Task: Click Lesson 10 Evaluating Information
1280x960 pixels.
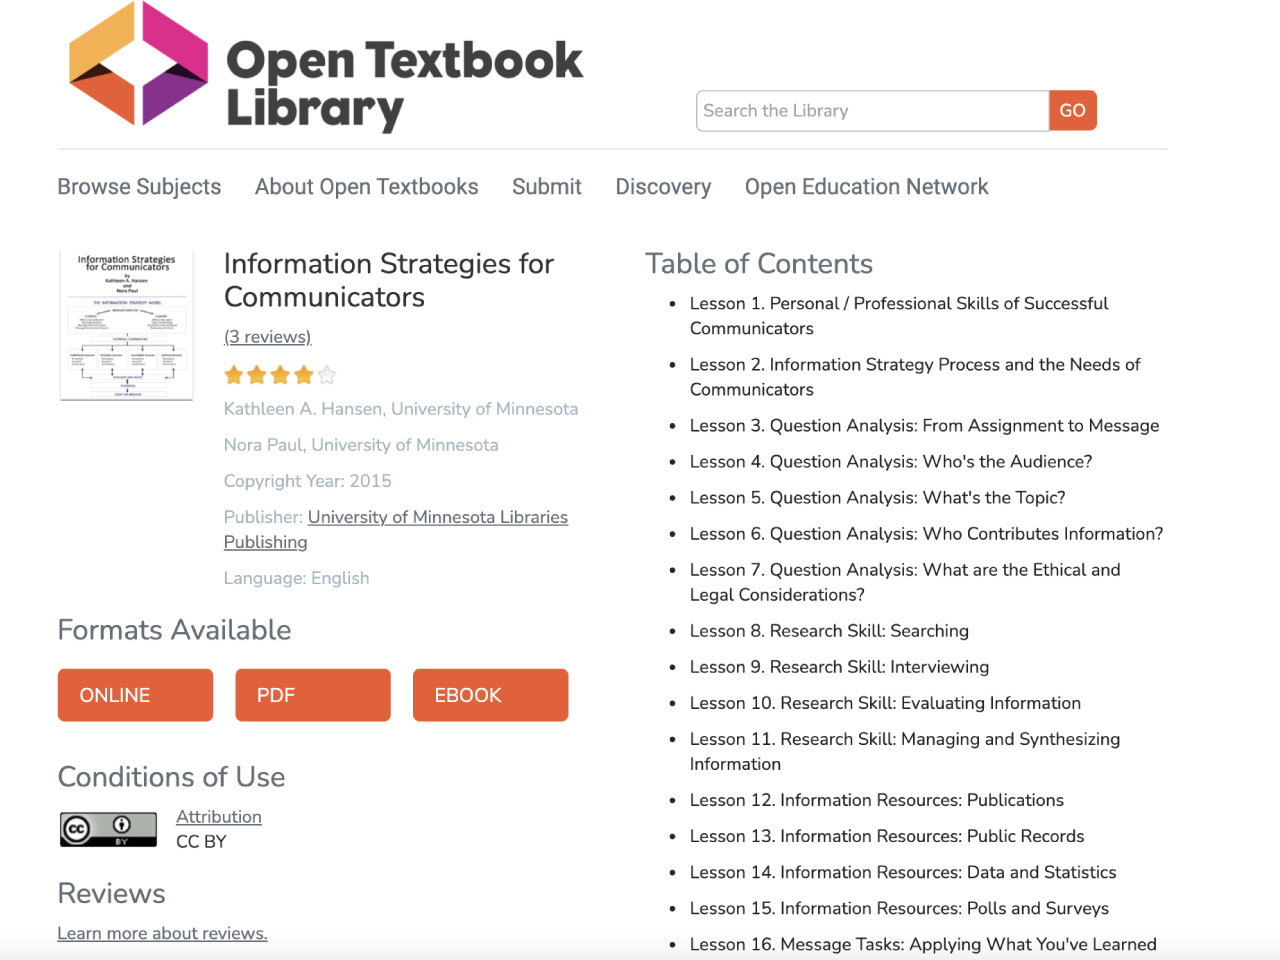Action: (x=885, y=703)
